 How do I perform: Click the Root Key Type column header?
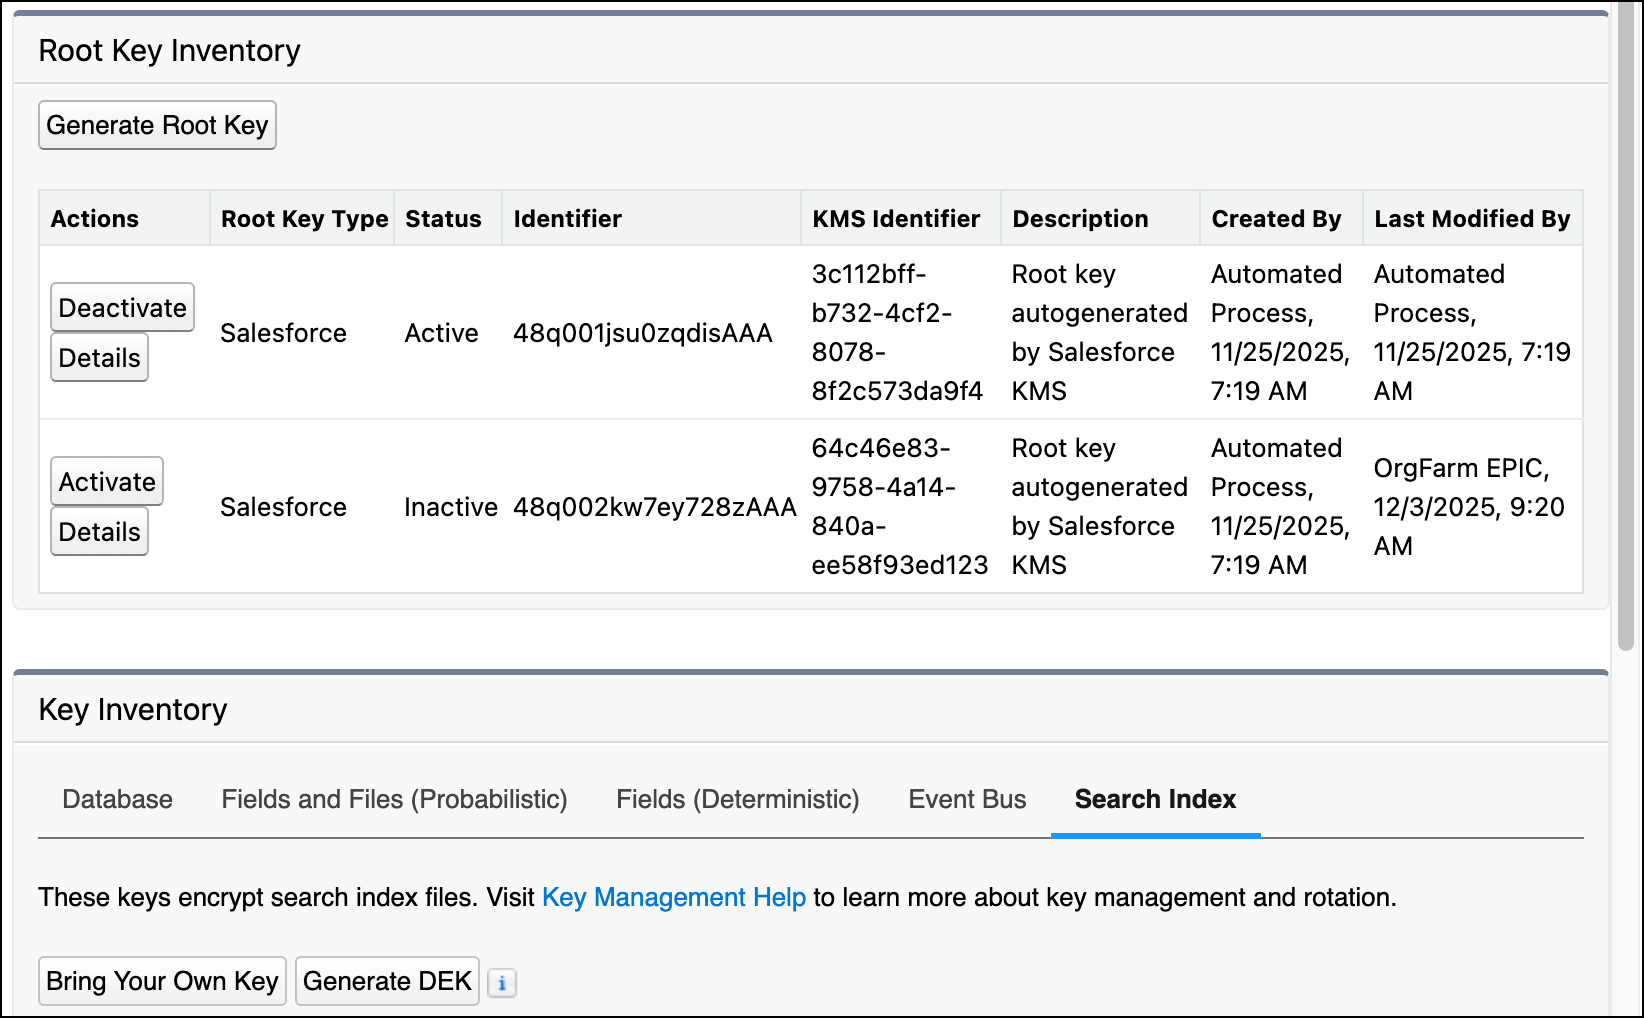point(302,218)
